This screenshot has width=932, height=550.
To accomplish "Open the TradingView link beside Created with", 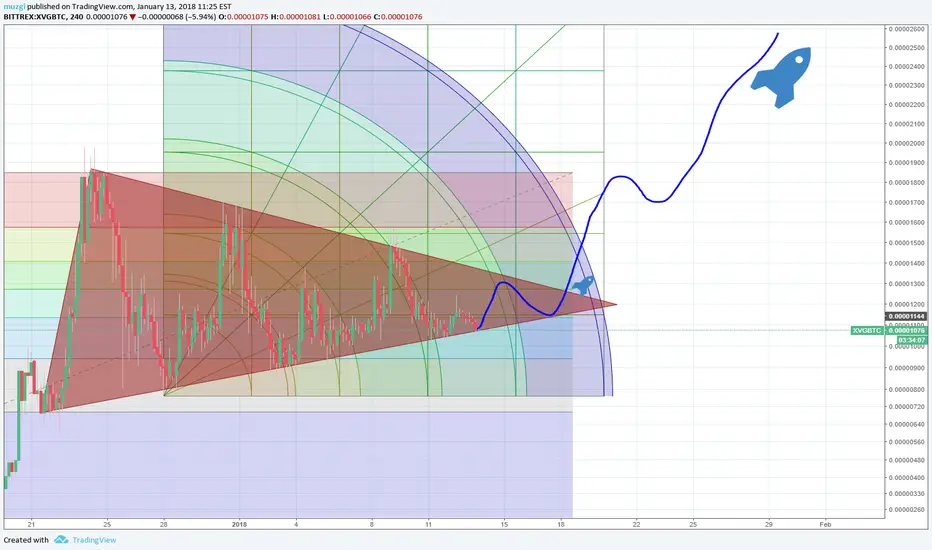I will pos(95,540).
